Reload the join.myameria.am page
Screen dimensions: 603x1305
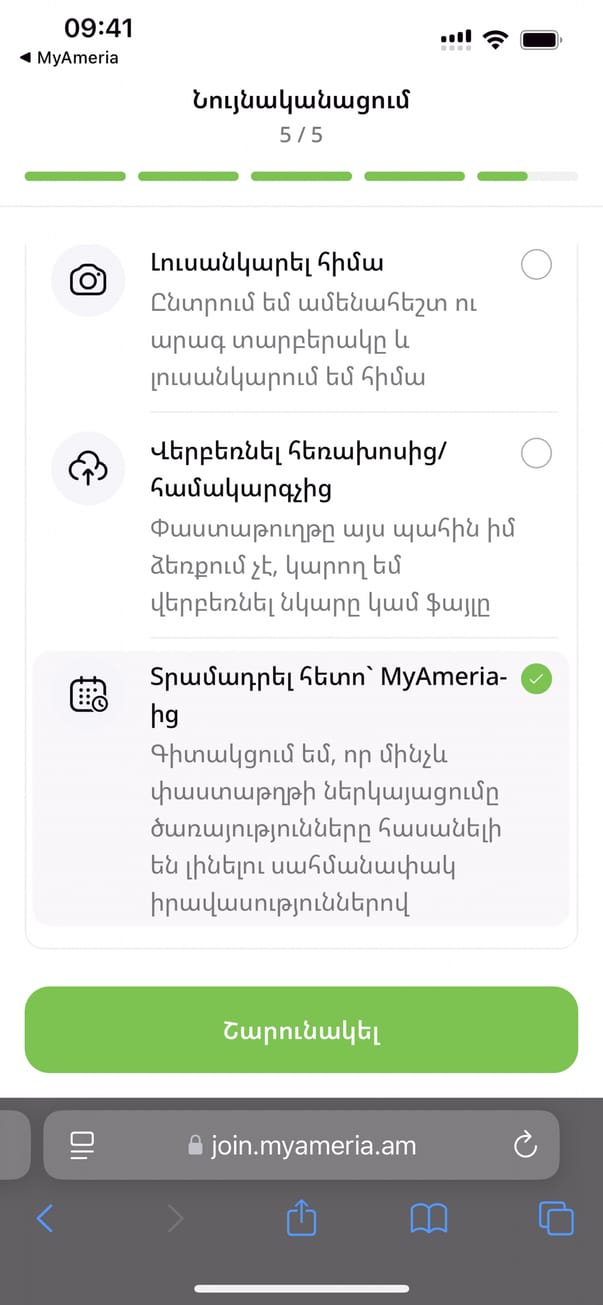pyautogui.click(x=525, y=1145)
